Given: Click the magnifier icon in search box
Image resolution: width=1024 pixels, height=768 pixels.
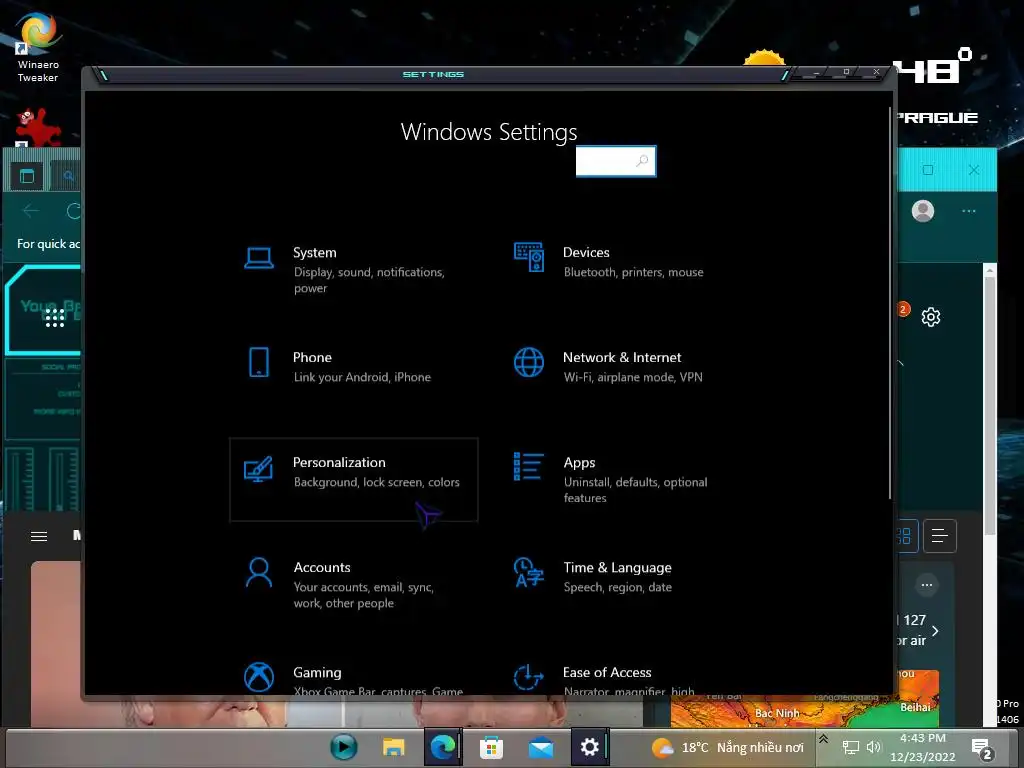Looking at the screenshot, I should 643,161.
